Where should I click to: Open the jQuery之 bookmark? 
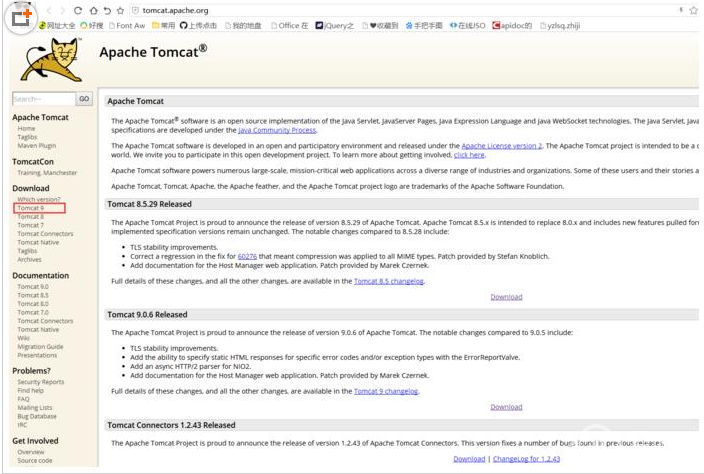tap(334, 26)
